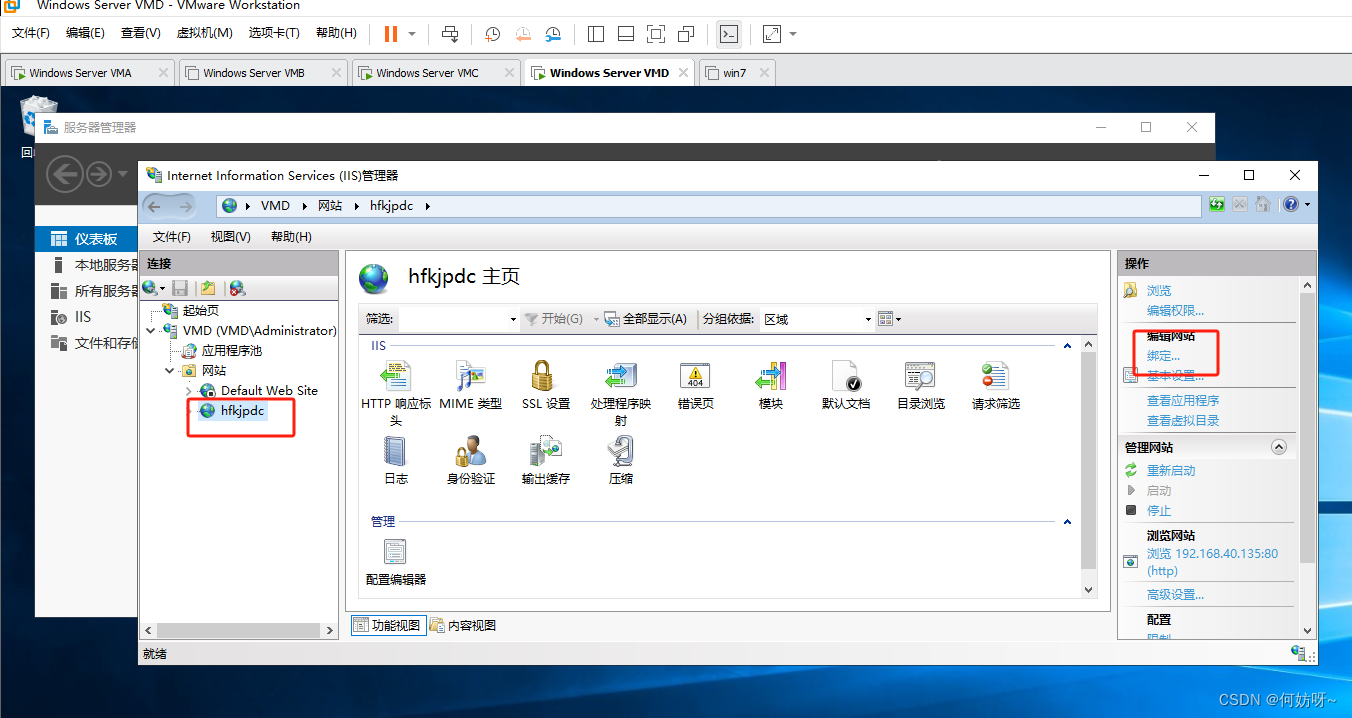This screenshot has height=718, width=1352.
Task: Open the 视图(V) menu in IIS Manager
Action: tap(230, 237)
